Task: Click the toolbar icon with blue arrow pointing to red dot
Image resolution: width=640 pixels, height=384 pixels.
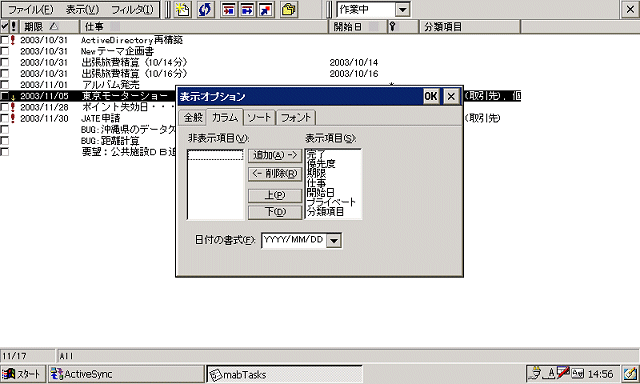Action: coord(266,9)
